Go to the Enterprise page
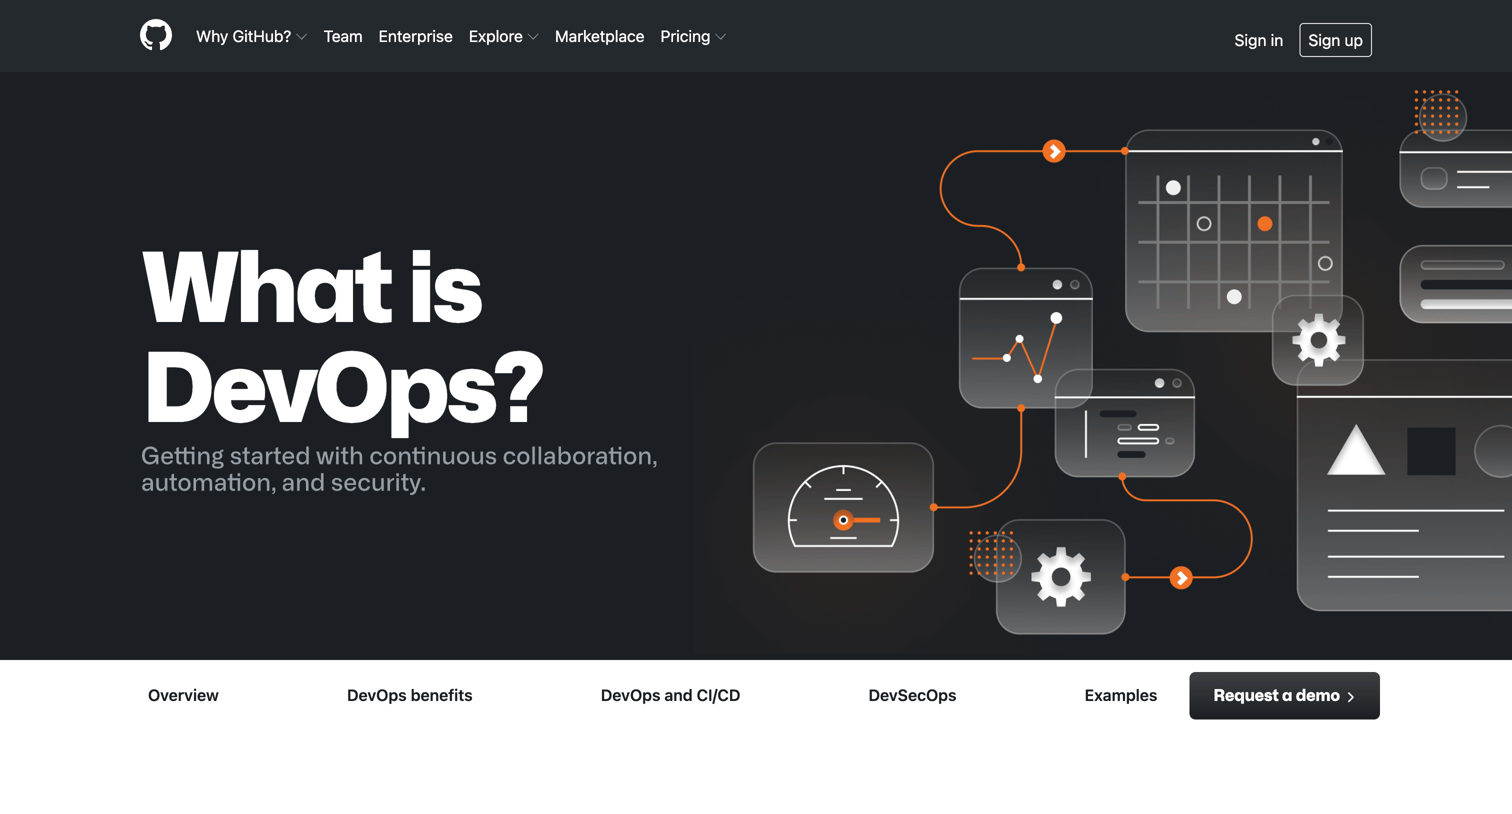 tap(415, 37)
